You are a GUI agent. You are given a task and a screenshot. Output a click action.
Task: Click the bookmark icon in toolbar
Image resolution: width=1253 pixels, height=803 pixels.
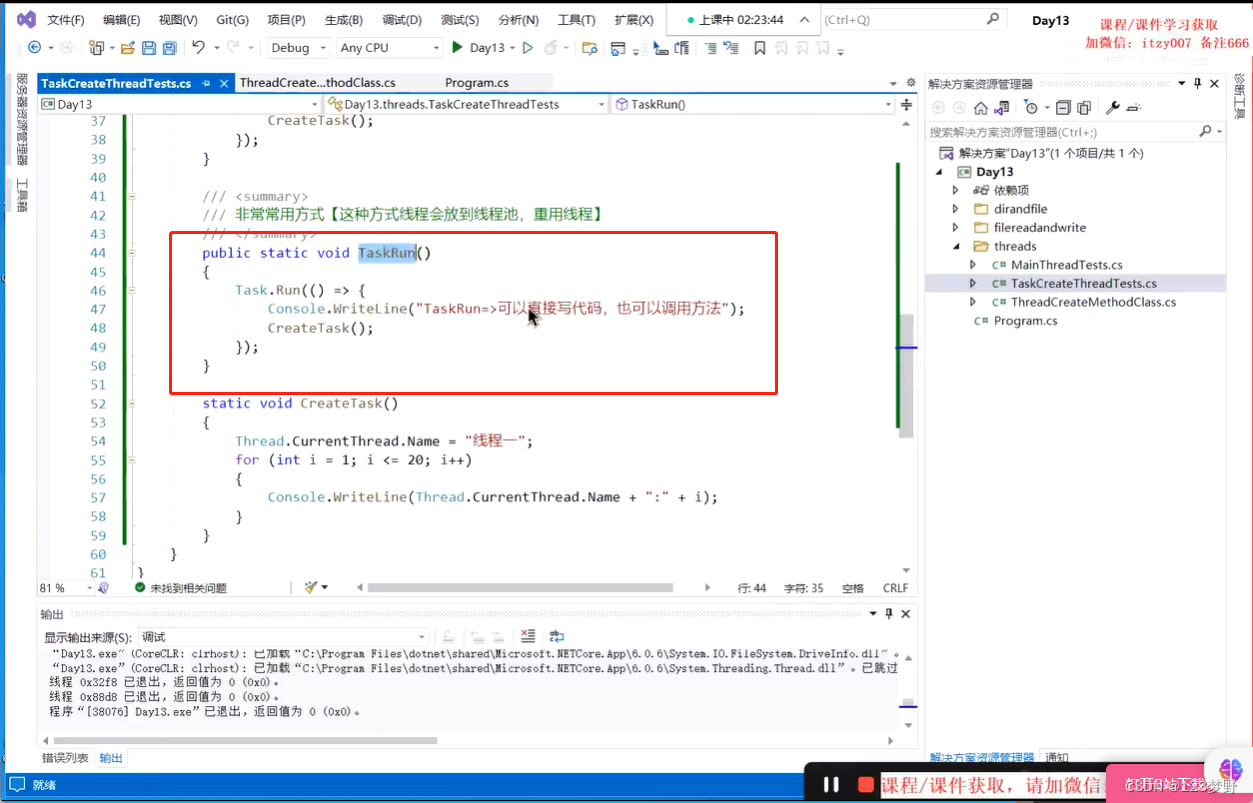tap(760, 47)
